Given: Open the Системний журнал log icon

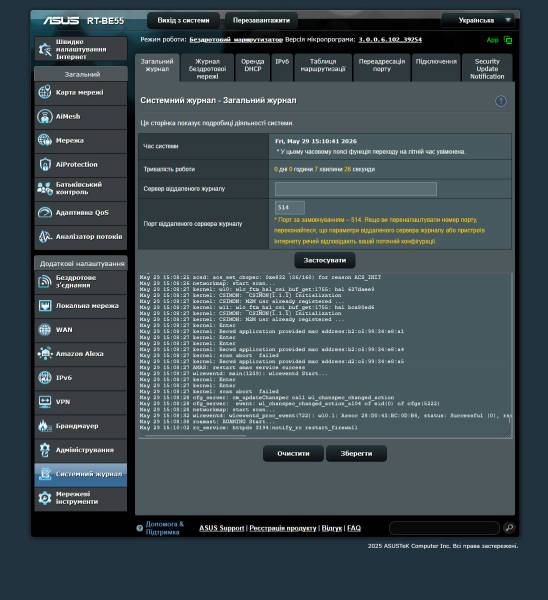Looking at the screenshot, I should click(x=45, y=474).
